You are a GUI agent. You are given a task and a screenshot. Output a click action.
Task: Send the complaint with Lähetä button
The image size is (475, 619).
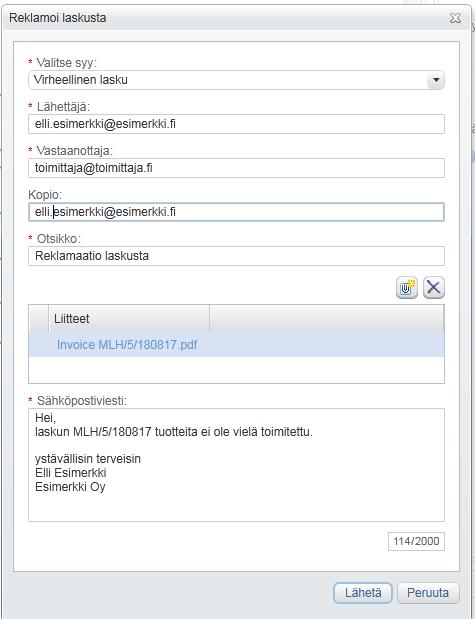tap(363, 593)
